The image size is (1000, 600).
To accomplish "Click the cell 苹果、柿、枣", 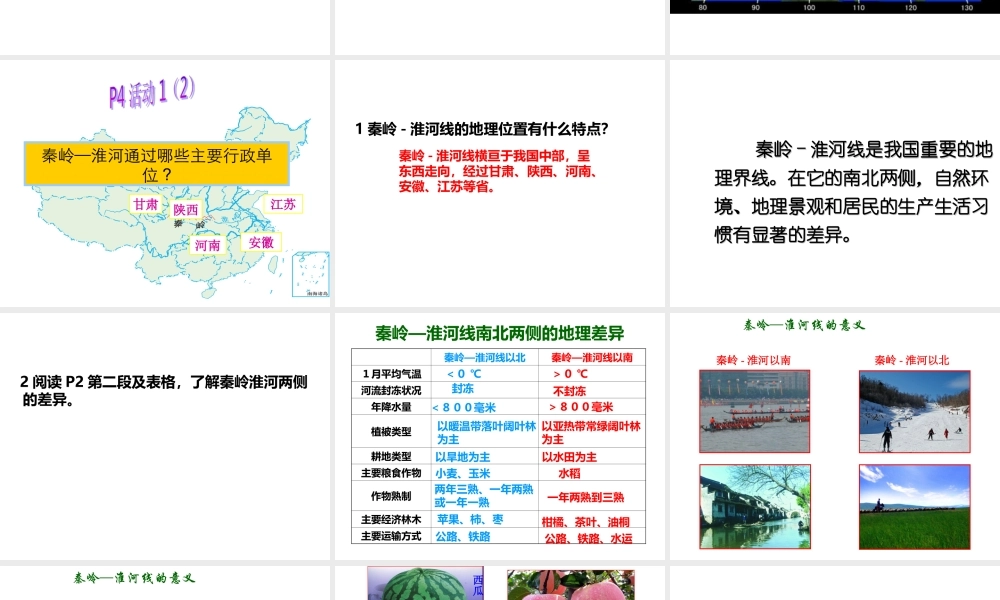I will [x=469, y=520].
